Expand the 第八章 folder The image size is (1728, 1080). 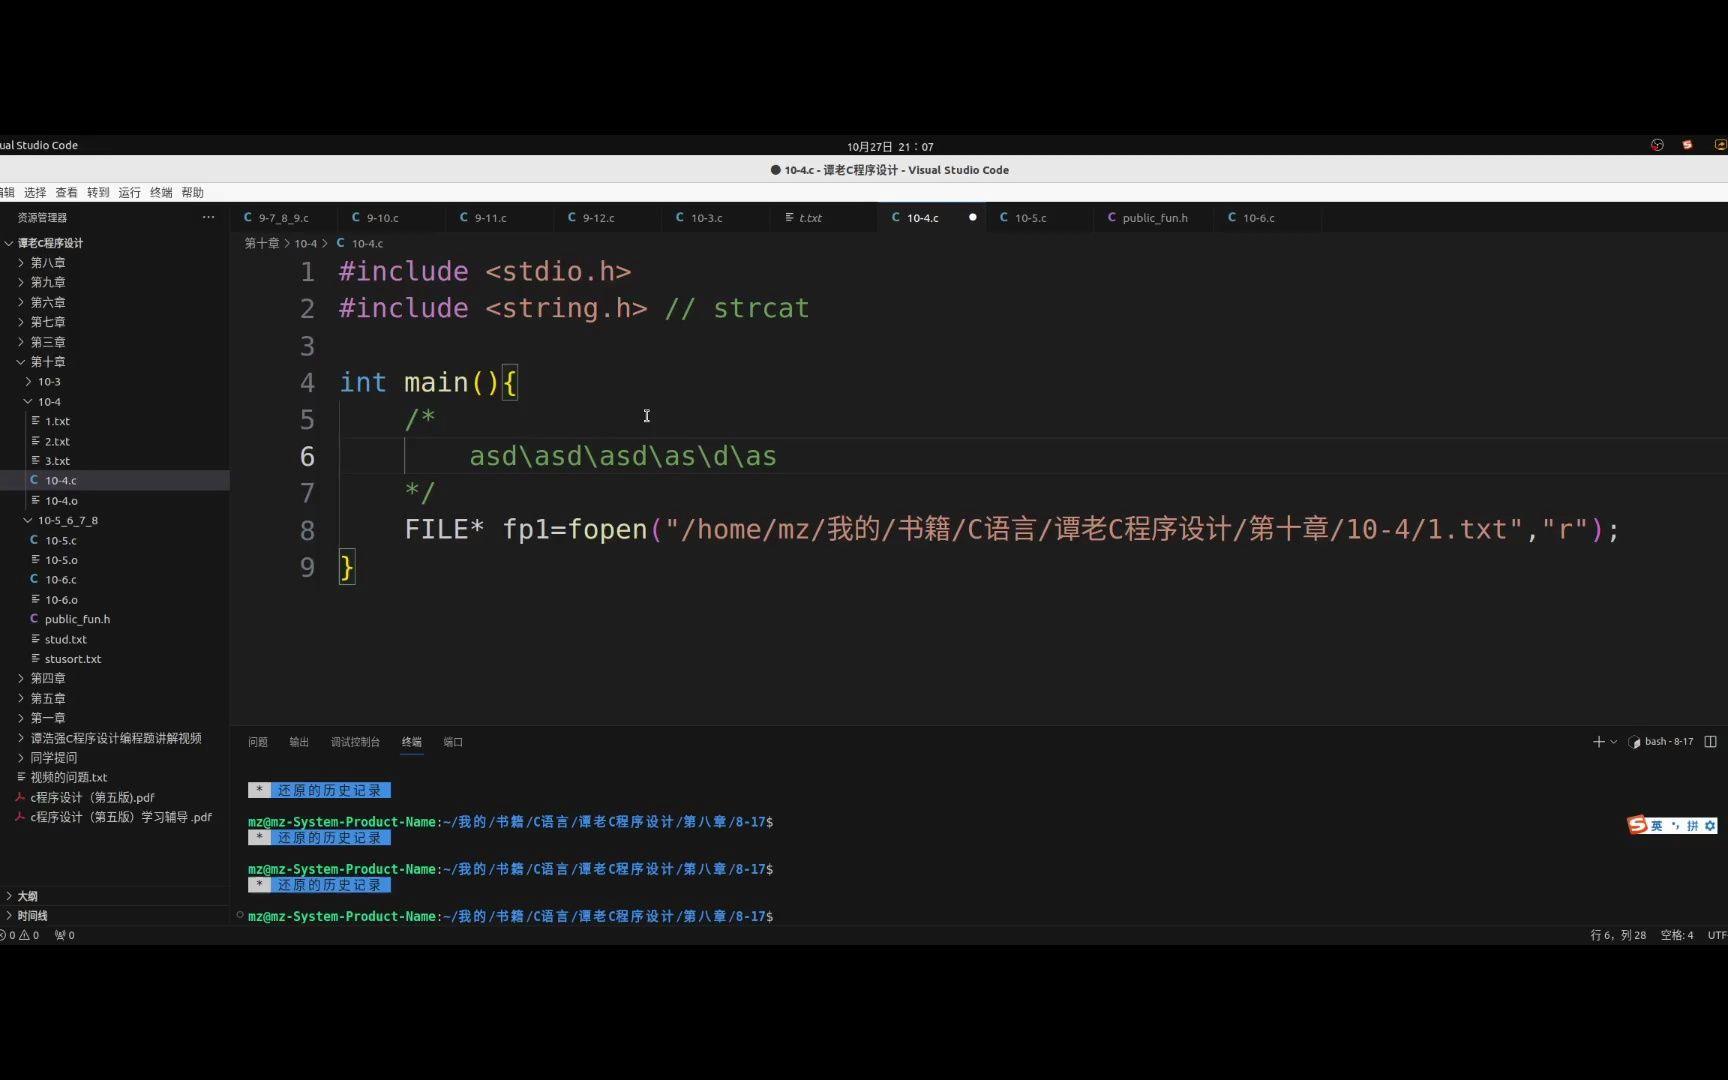47,262
